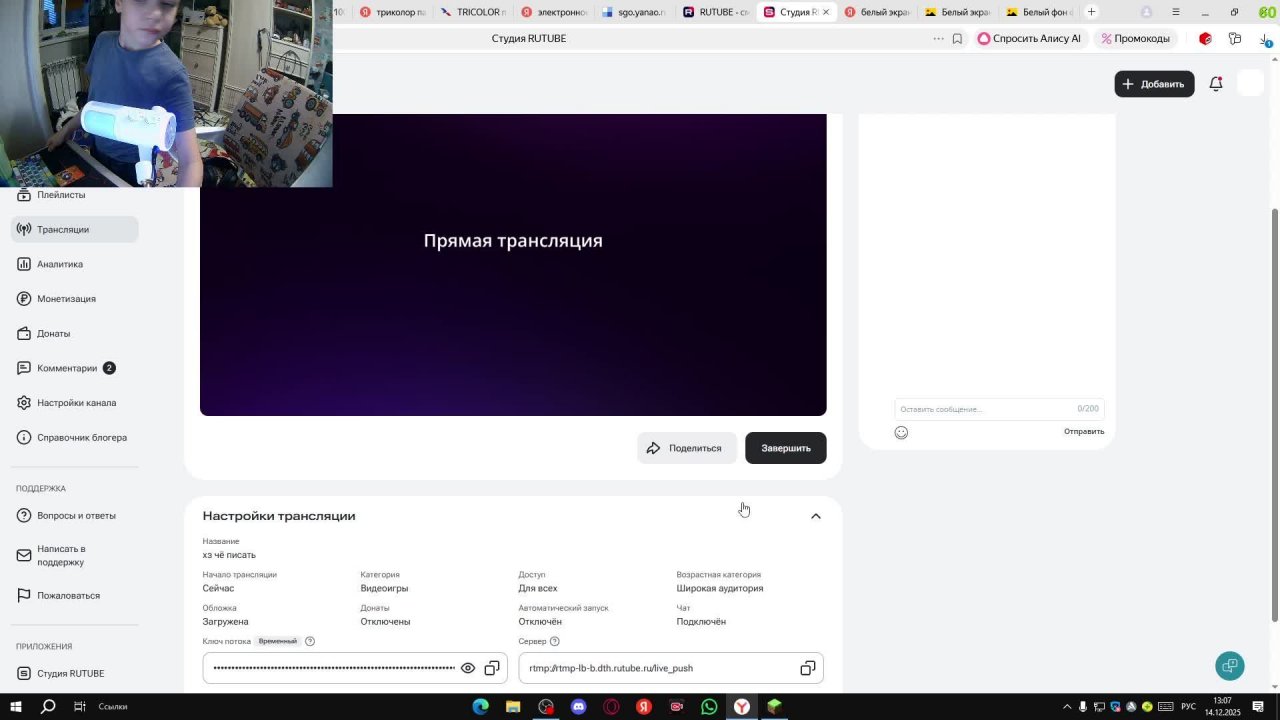Copy the stream key

[x=492, y=668]
